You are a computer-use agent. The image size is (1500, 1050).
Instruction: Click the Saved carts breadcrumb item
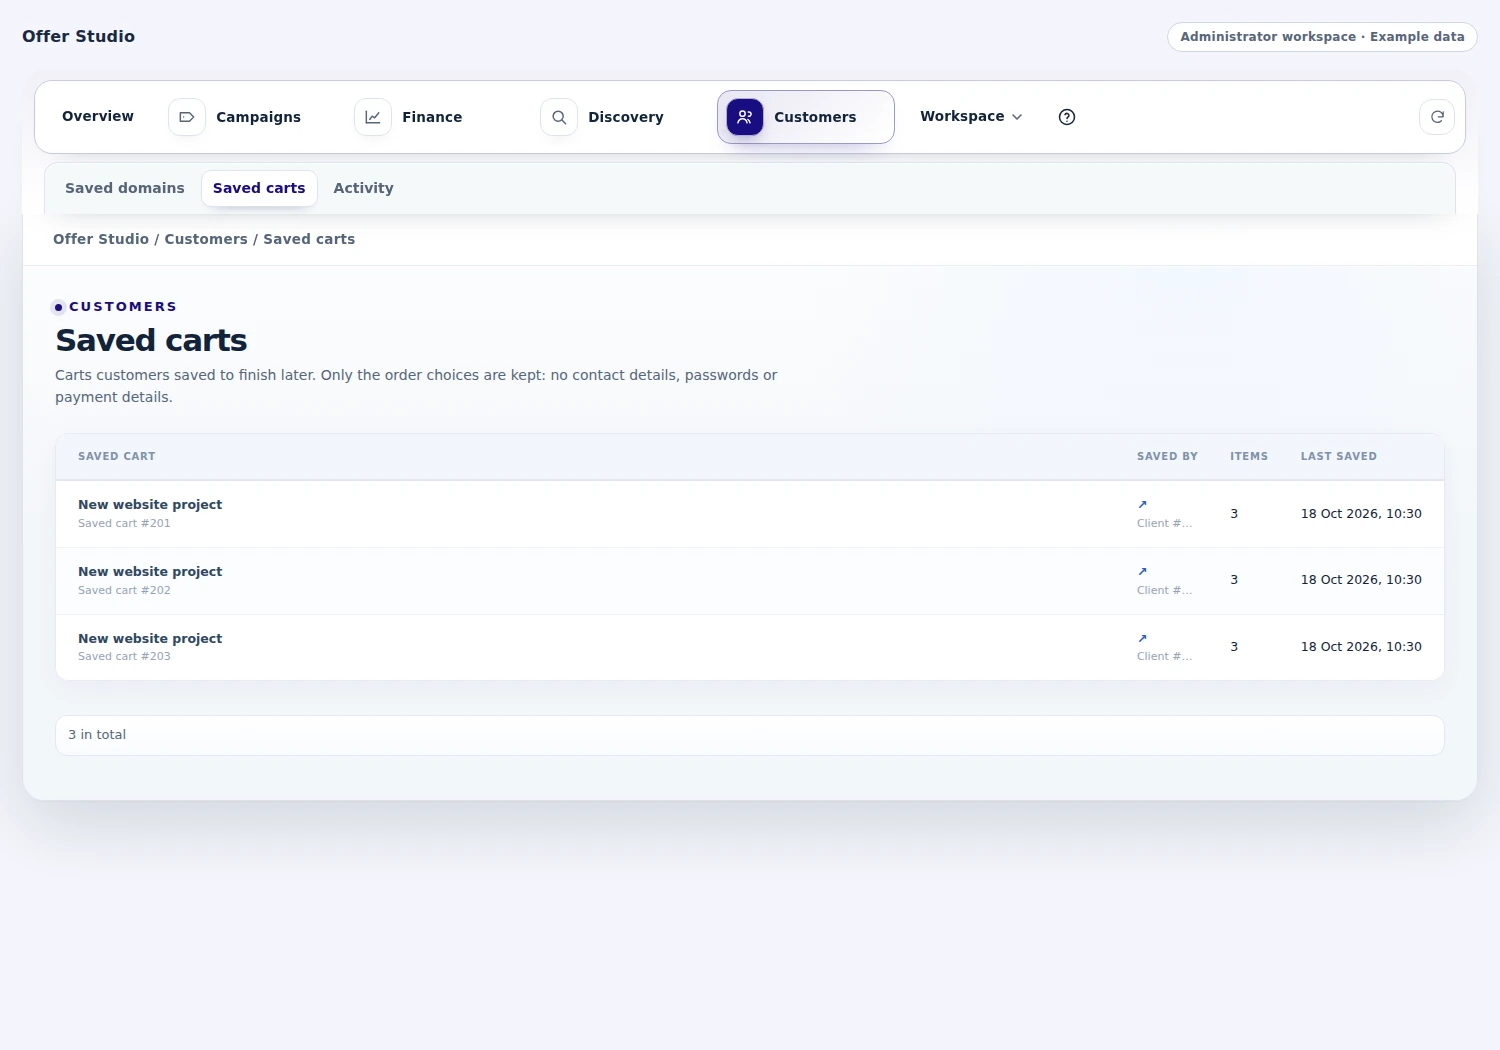click(x=309, y=239)
